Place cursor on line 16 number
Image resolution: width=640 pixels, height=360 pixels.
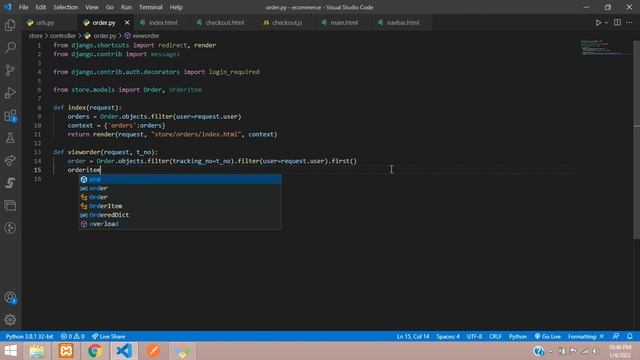(x=38, y=179)
